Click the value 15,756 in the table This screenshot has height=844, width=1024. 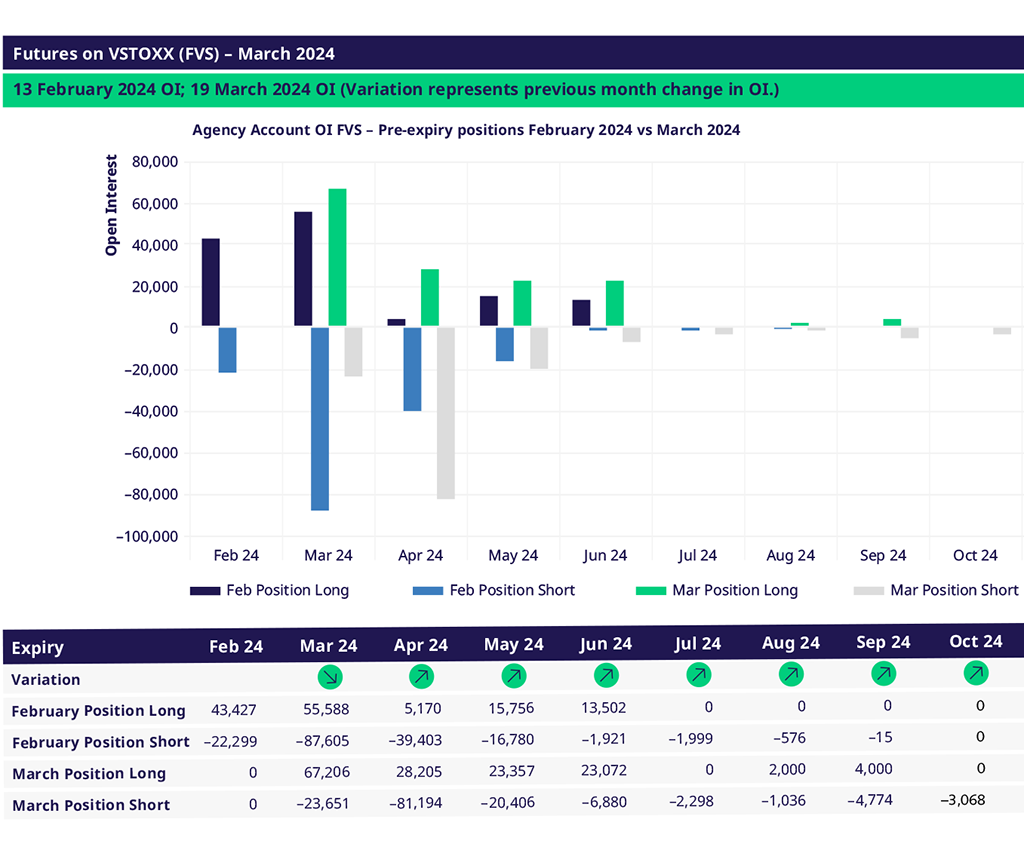[x=511, y=708]
